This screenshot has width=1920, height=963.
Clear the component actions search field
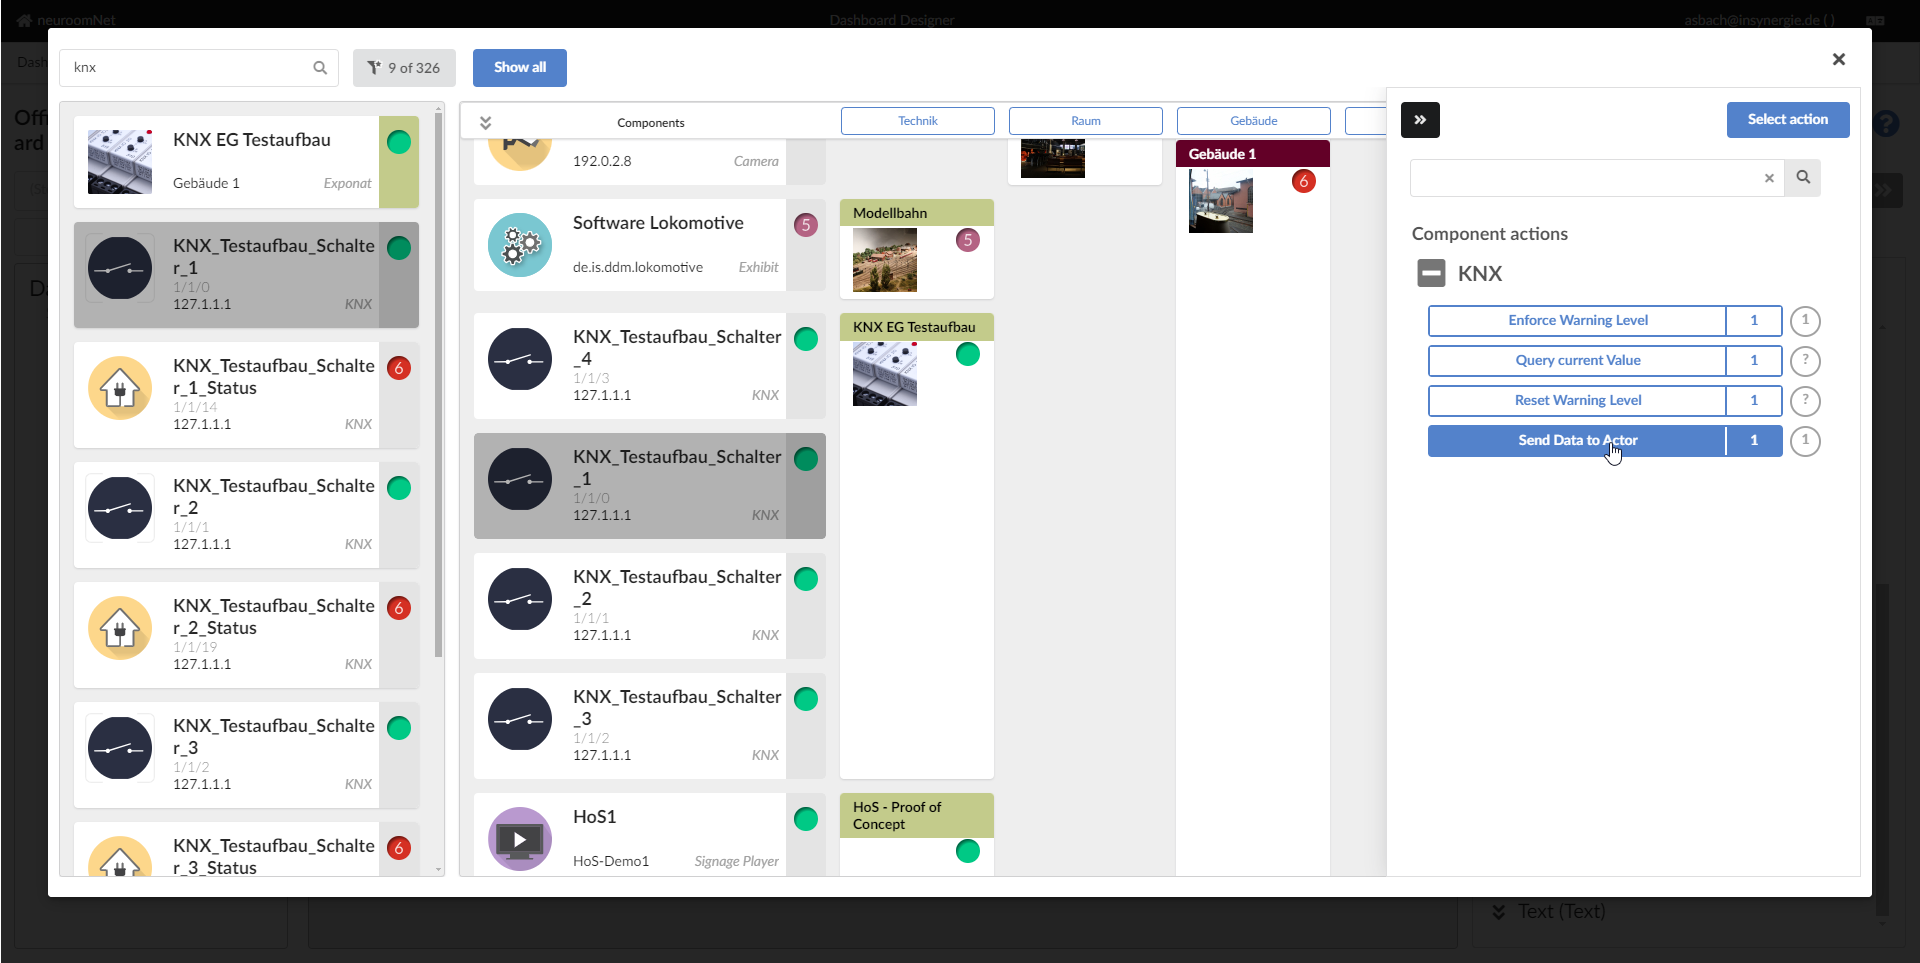tap(1769, 178)
